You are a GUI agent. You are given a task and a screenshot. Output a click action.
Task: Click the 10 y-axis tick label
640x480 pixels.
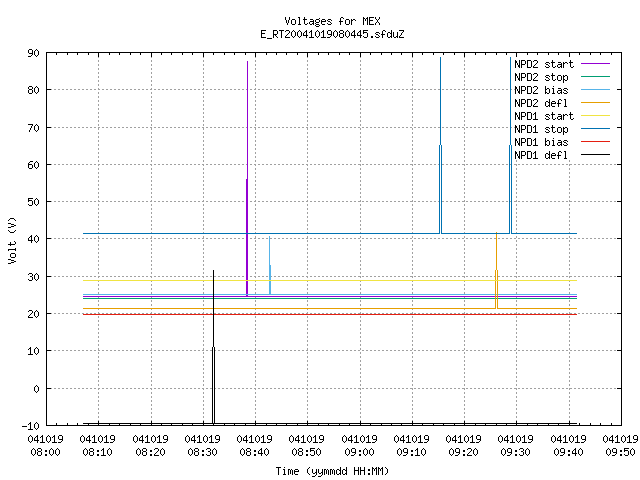33,351
